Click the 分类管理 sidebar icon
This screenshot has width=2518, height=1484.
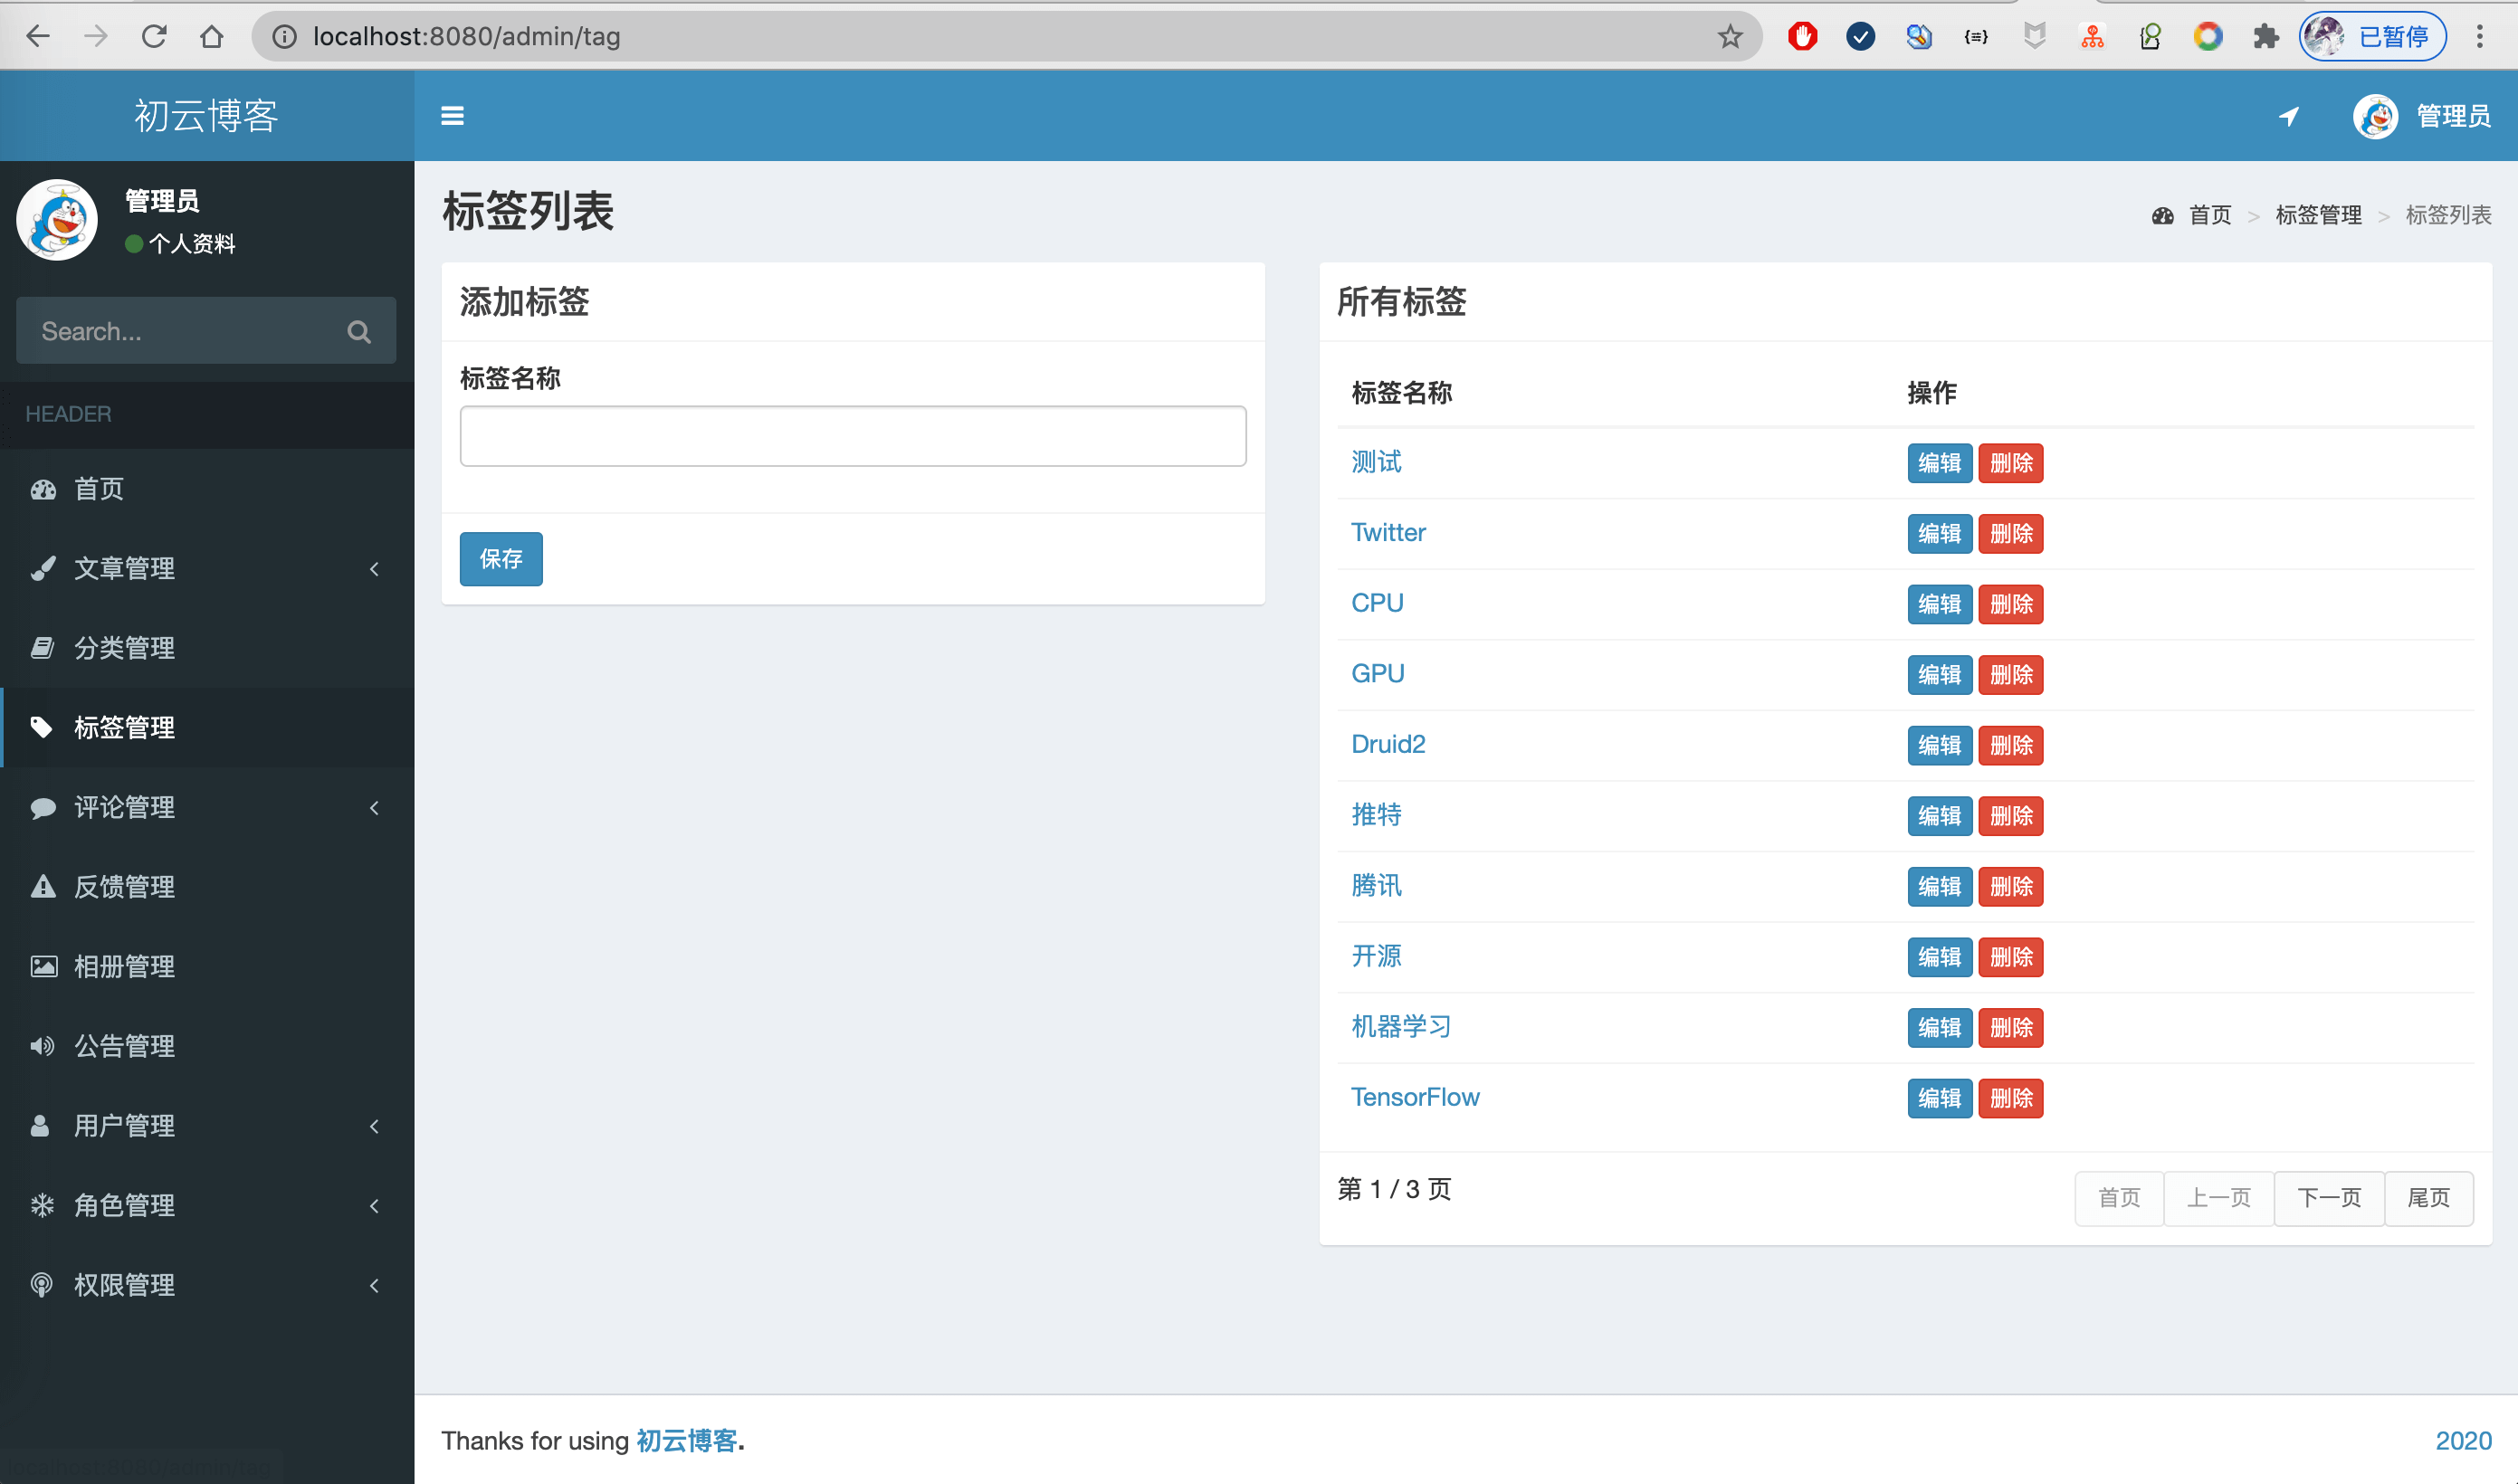(x=43, y=647)
